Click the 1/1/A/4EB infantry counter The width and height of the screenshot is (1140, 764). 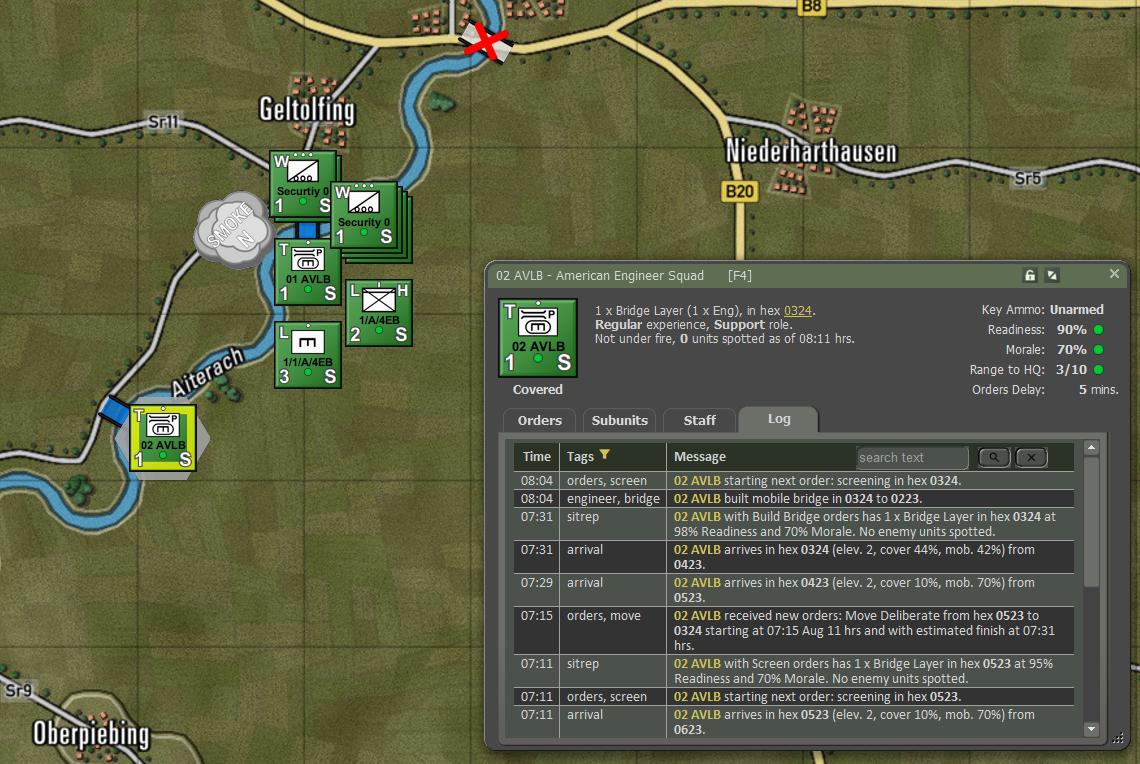coord(307,354)
